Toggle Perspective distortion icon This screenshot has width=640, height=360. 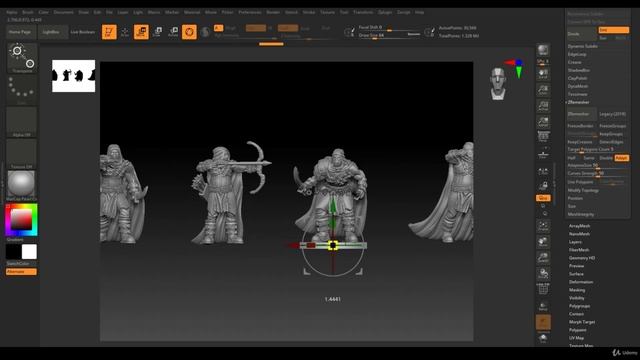543,137
